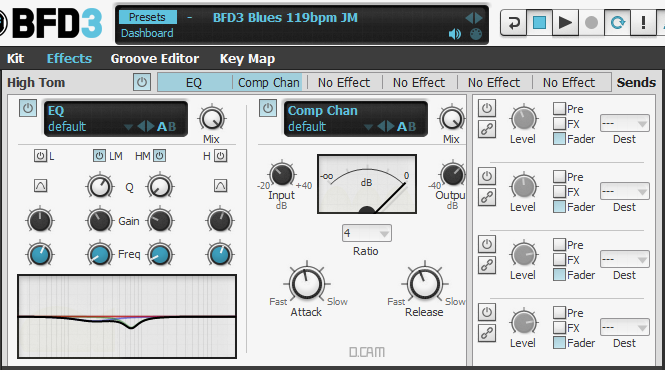665x370 pixels.
Task: Open the first send Dest dropdown
Action: 624,123
